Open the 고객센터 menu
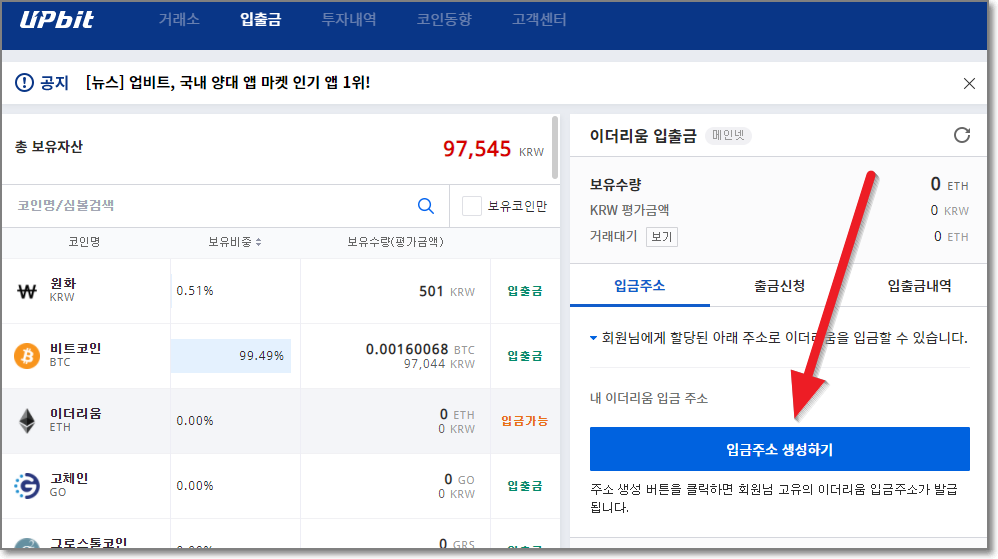 coord(539,20)
